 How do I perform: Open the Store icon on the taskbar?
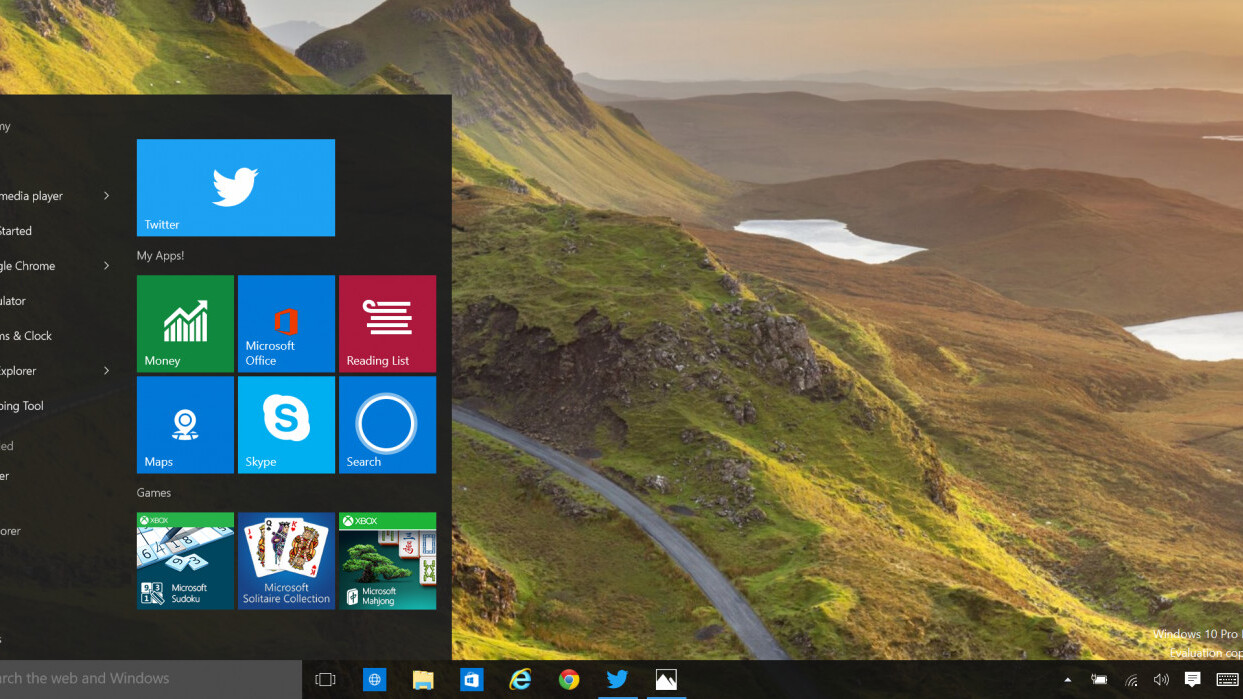(x=471, y=680)
